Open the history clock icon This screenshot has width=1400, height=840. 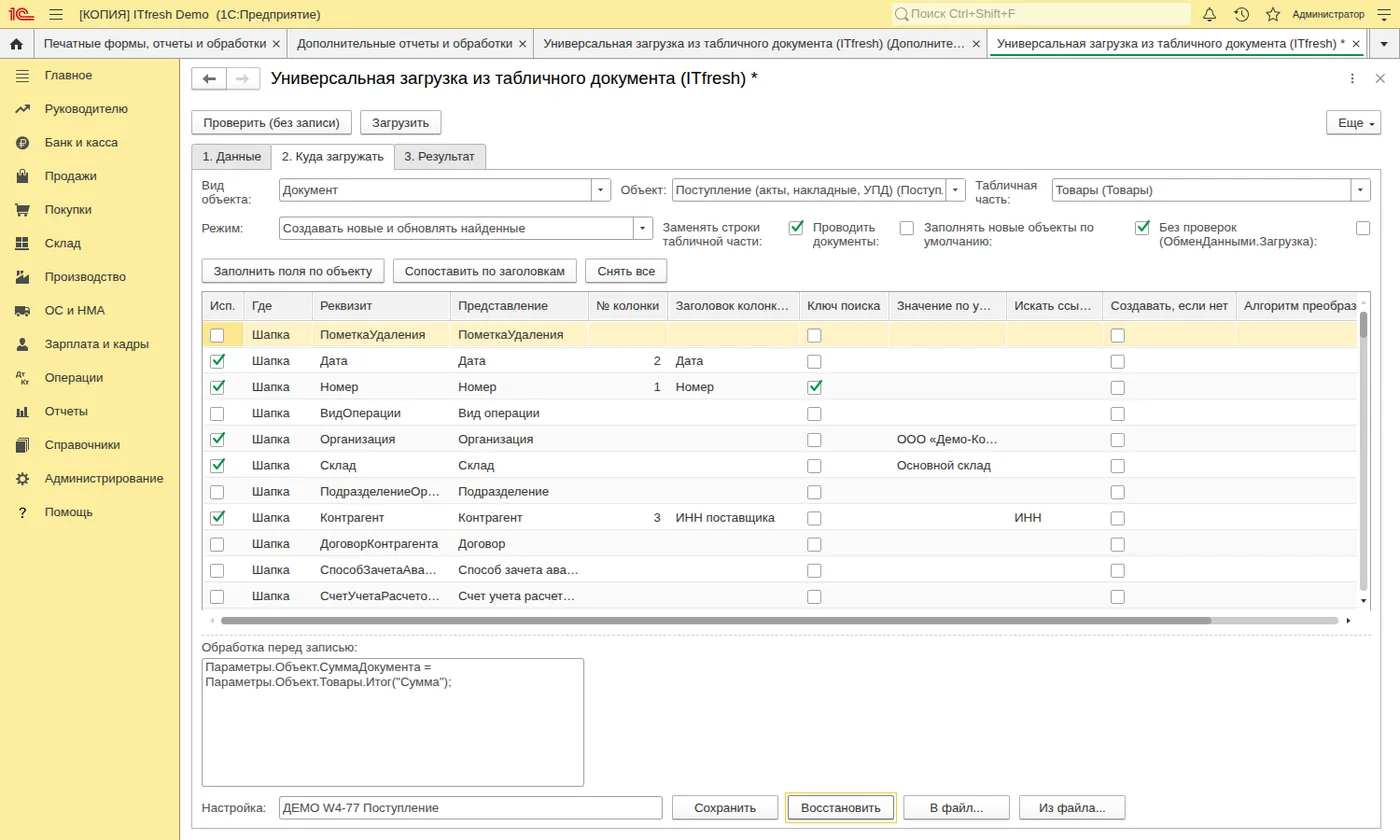(1241, 14)
